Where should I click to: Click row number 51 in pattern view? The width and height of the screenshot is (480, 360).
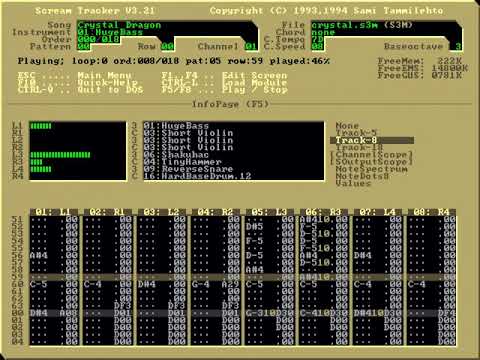point(17,219)
